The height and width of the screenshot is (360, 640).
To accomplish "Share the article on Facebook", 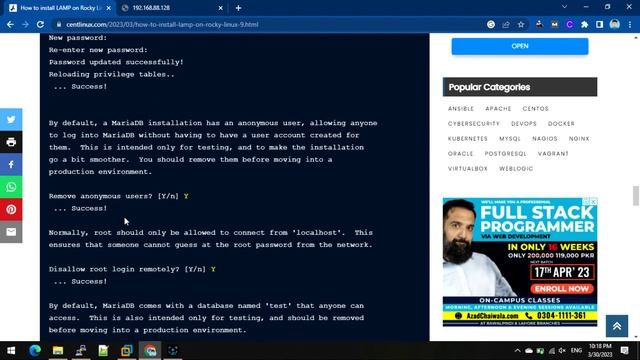I will tap(11, 164).
